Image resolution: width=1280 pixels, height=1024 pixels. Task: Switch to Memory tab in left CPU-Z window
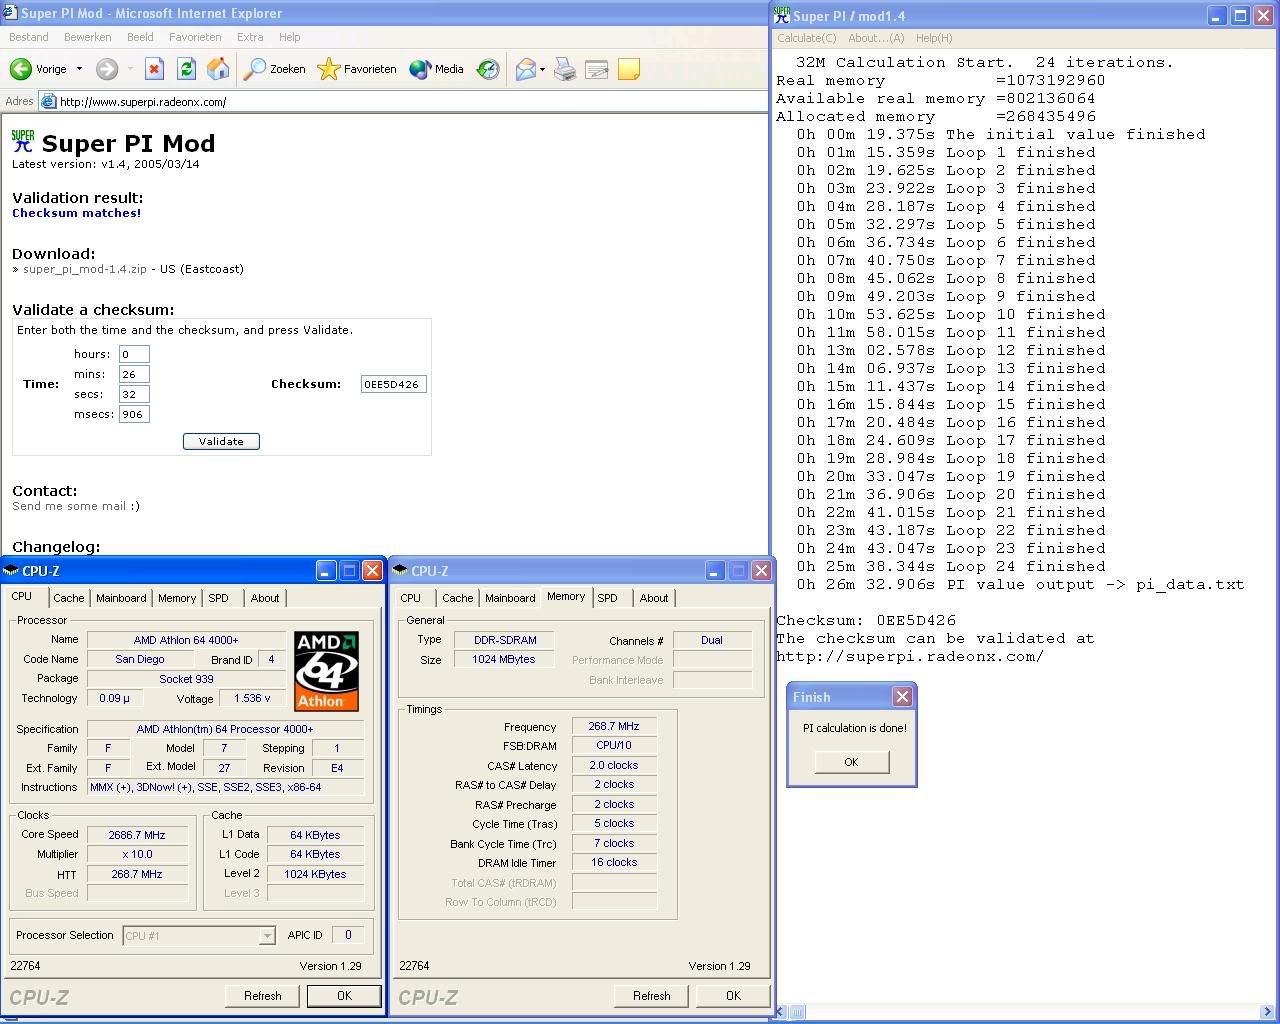(x=177, y=598)
